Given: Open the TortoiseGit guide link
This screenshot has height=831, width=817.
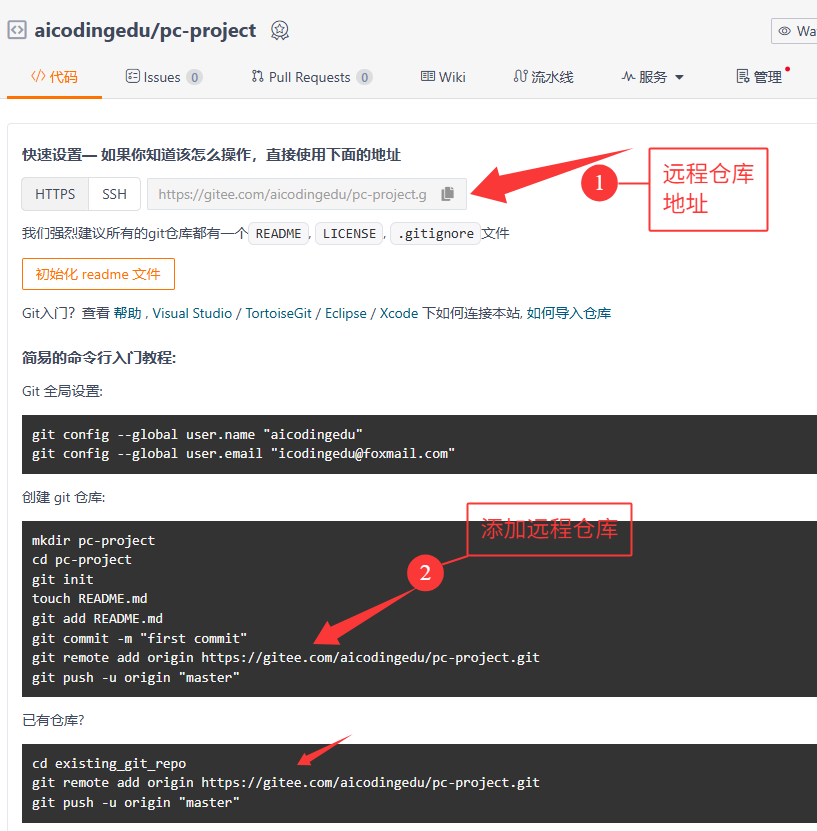Looking at the screenshot, I should tap(276, 313).
